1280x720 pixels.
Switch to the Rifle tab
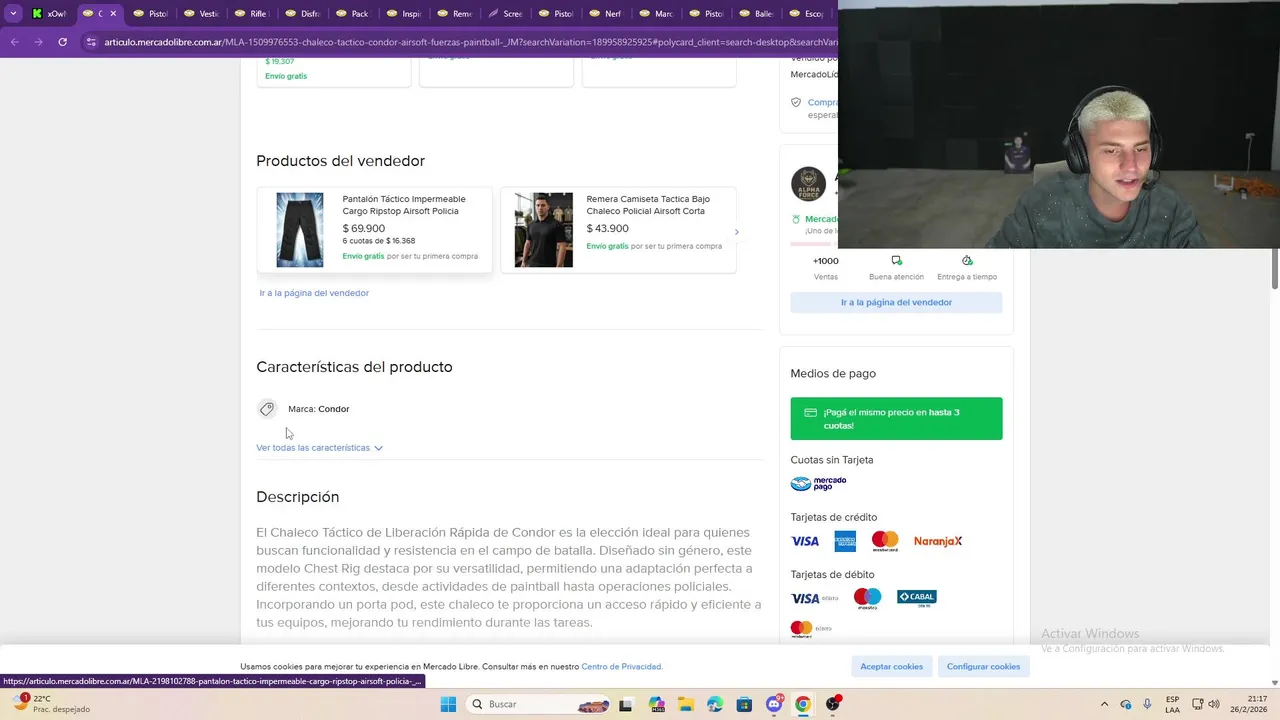point(251,14)
